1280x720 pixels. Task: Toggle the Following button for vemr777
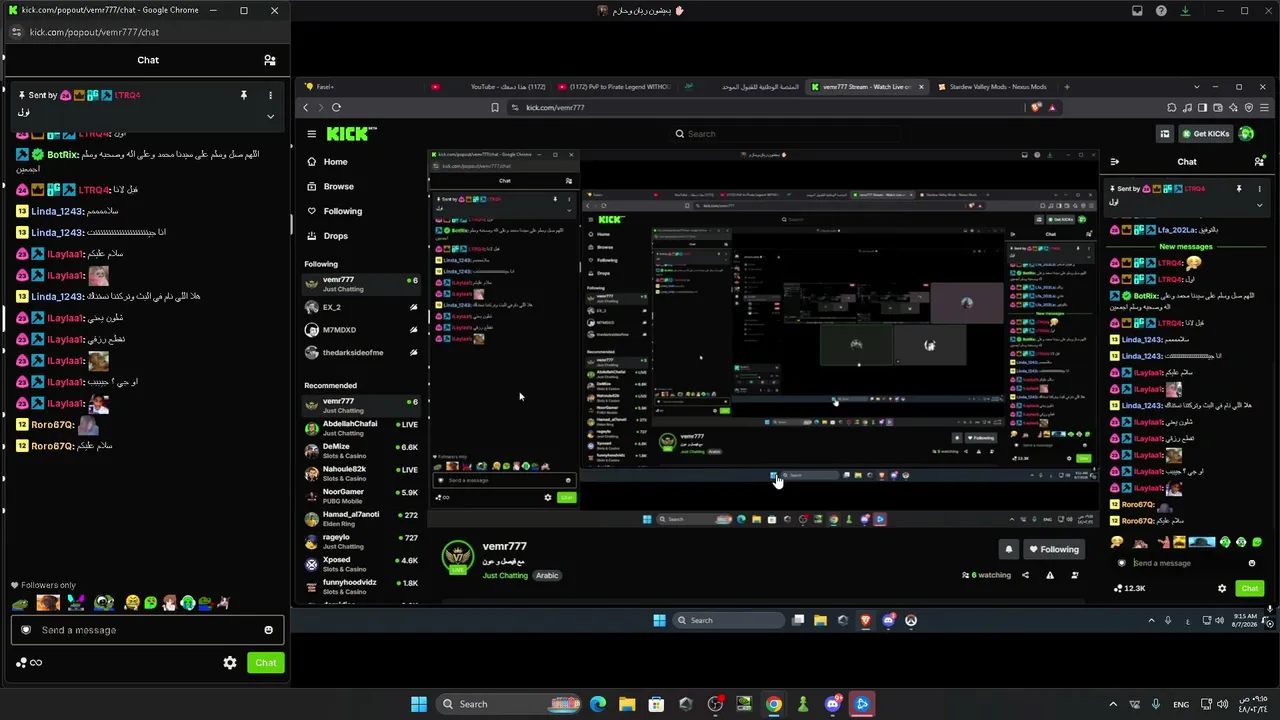click(x=1054, y=549)
